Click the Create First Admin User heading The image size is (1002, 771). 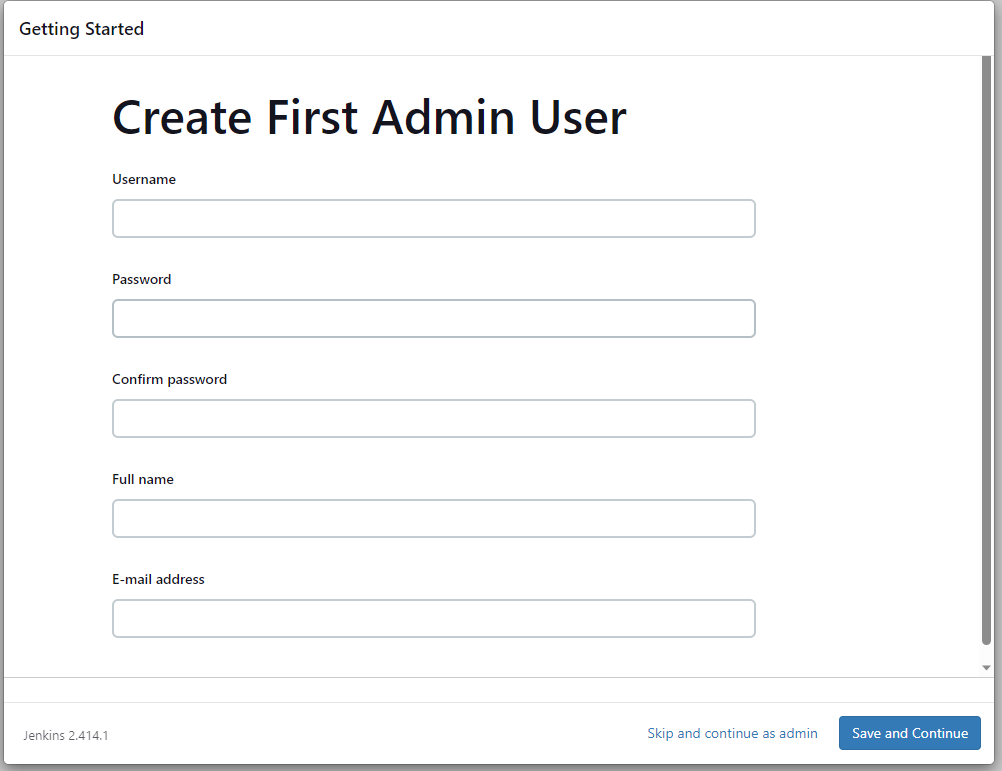(369, 118)
